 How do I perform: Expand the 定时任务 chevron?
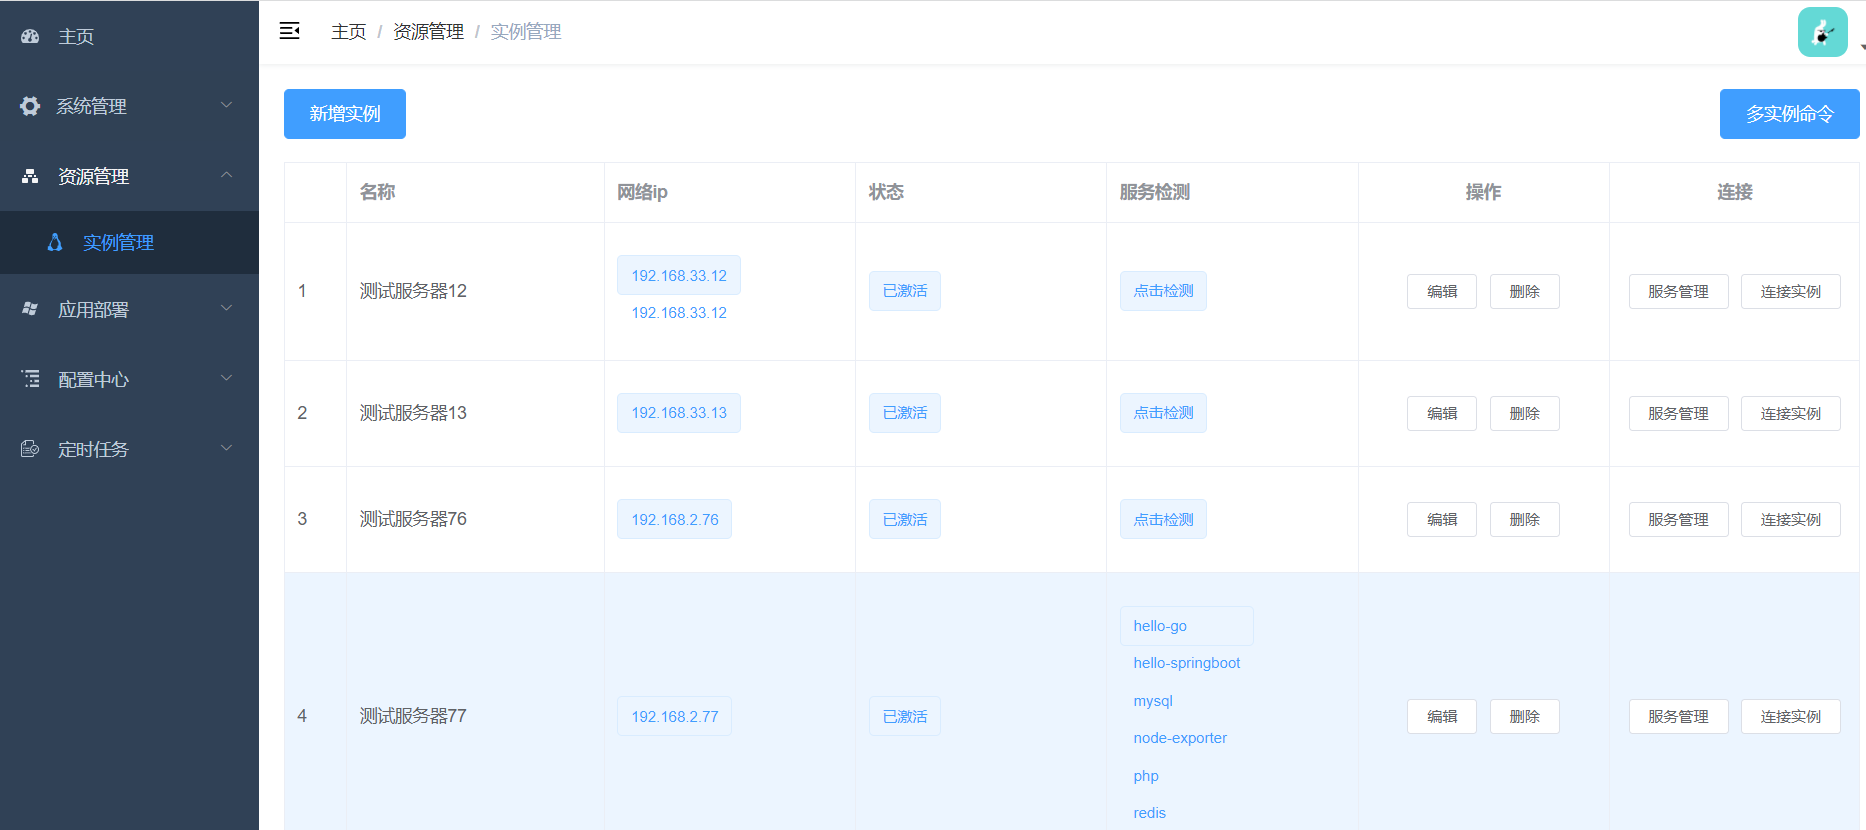pyautogui.click(x=227, y=448)
